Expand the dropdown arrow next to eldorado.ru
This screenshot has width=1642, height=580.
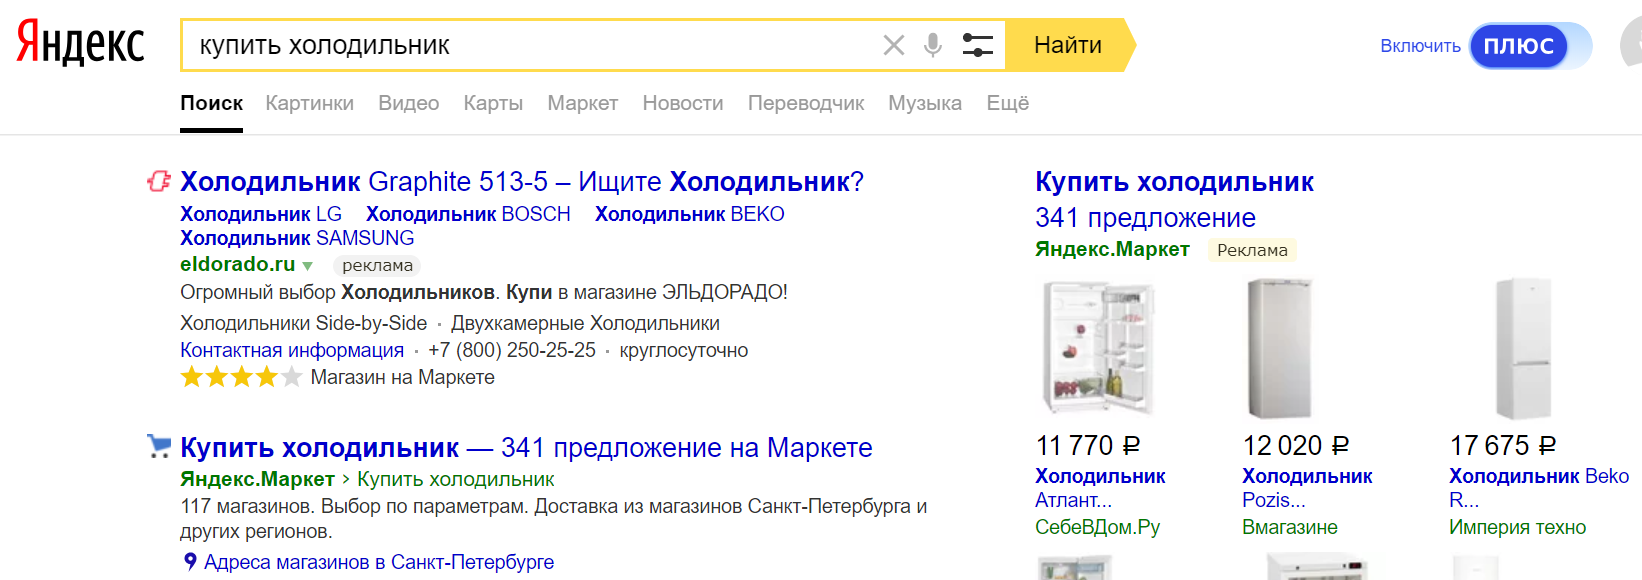point(308,266)
